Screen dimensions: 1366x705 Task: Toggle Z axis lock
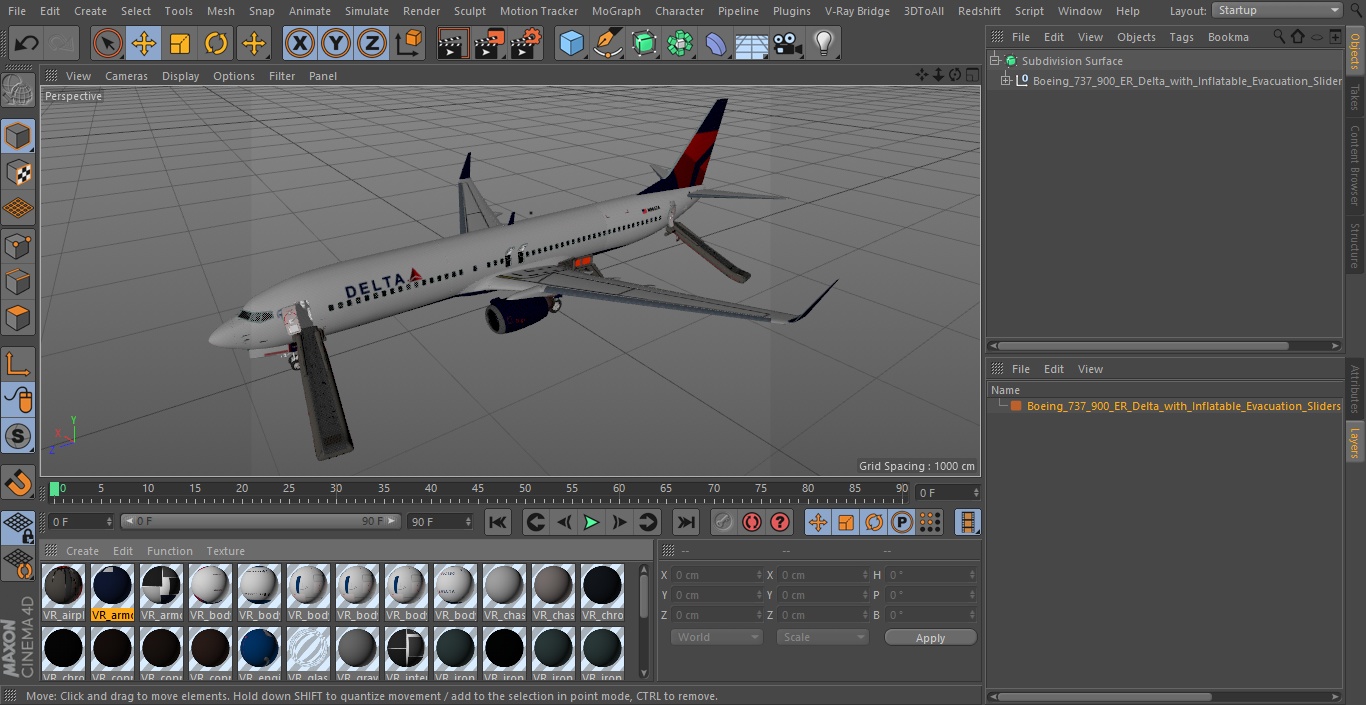coord(372,43)
